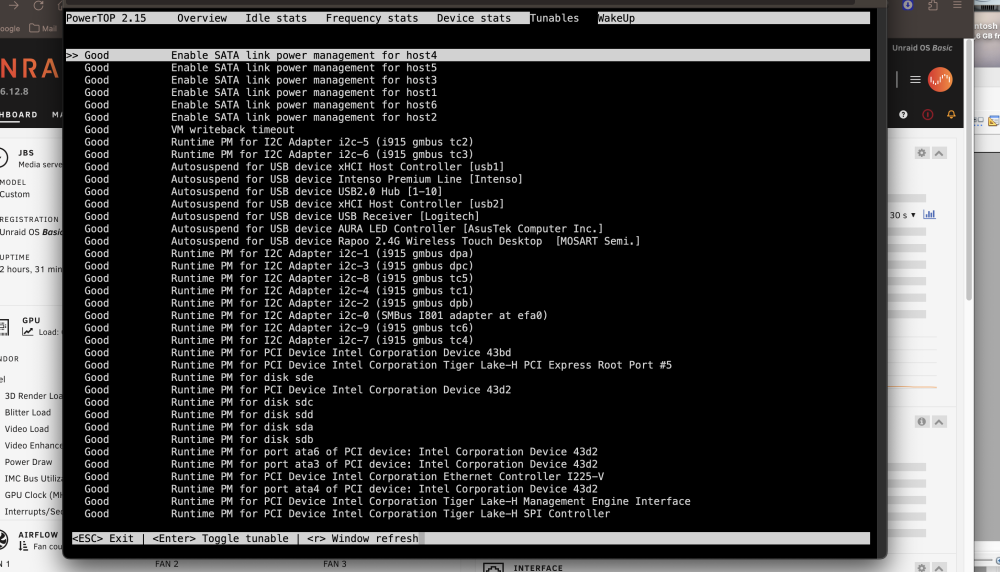
Task: Open the Device stats tab
Action: point(474,18)
